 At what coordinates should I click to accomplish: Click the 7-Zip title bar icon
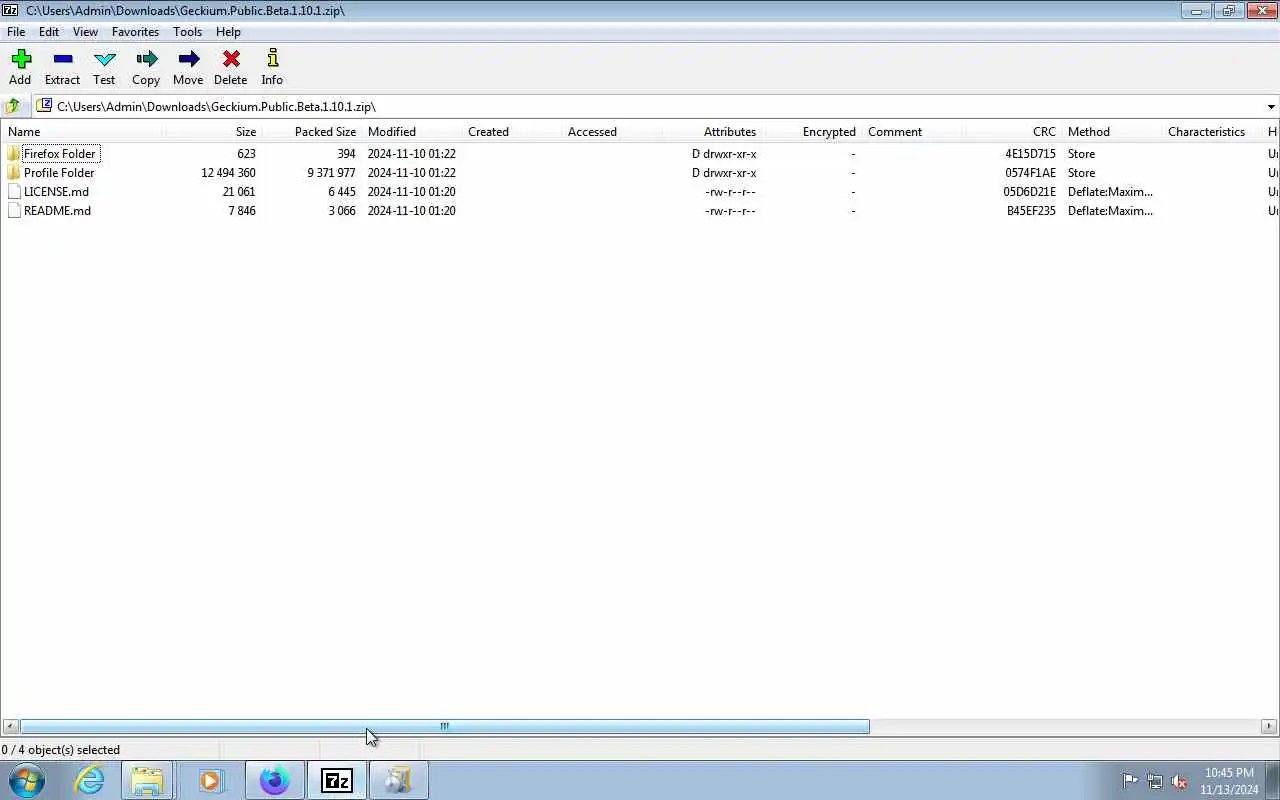pyautogui.click(x=10, y=10)
